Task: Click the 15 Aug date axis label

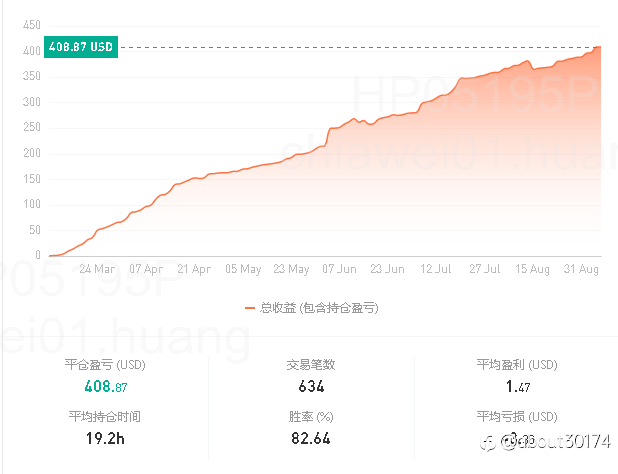Action: [533, 269]
